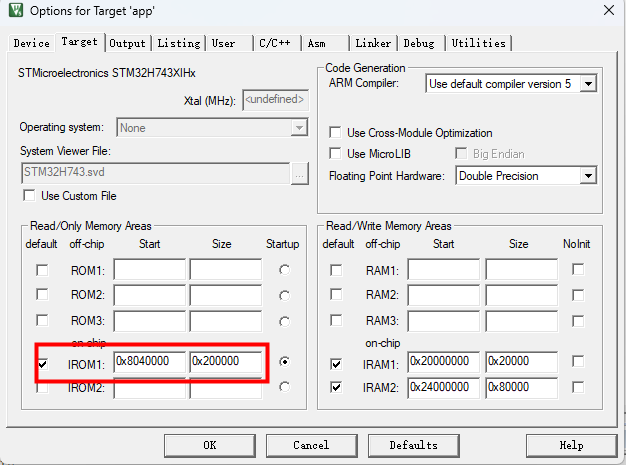Select the Target tab
626x465 pixels.
[79, 42]
